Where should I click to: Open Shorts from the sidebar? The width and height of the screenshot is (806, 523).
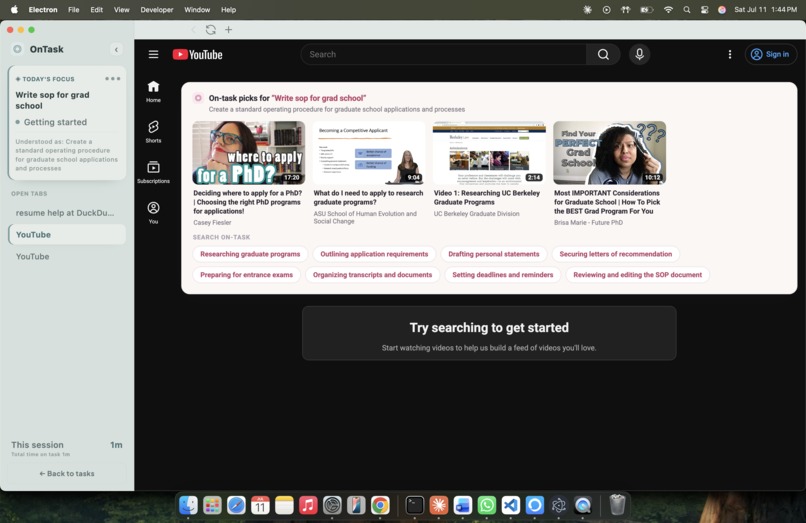(x=153, y=132)
